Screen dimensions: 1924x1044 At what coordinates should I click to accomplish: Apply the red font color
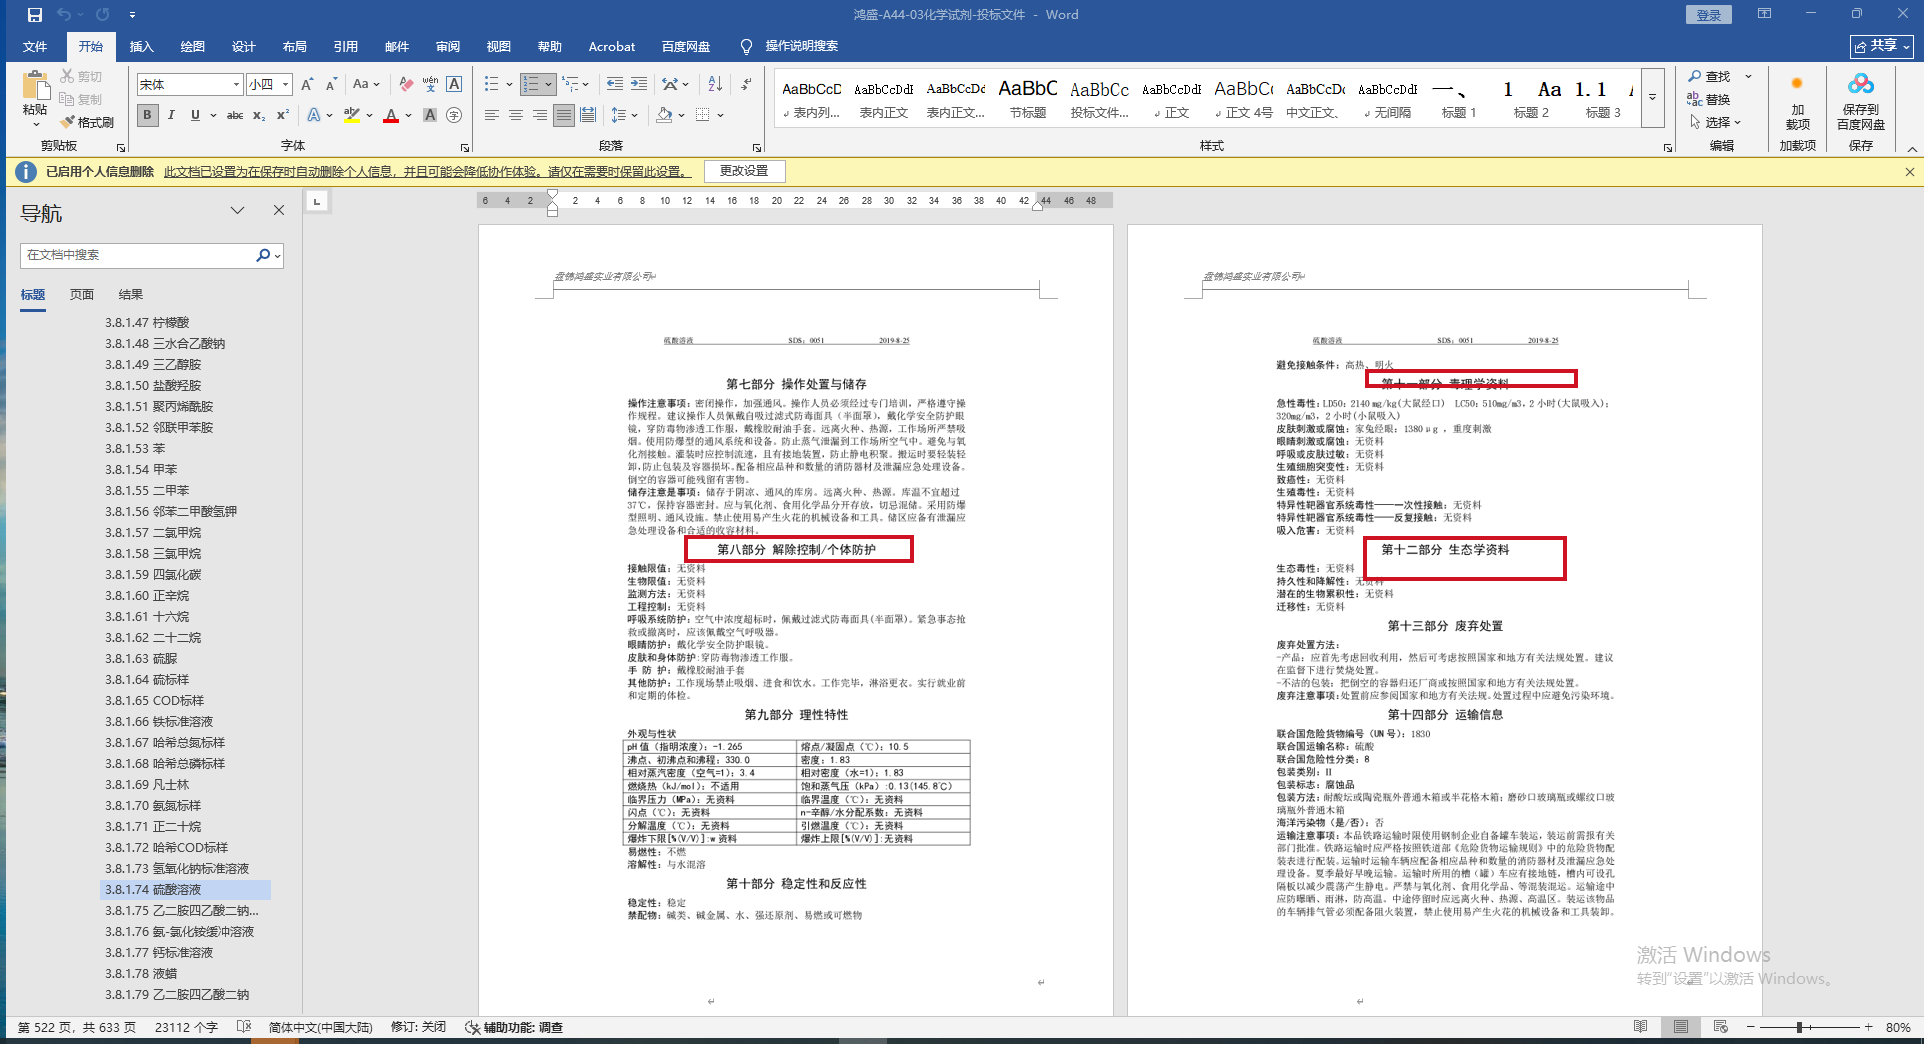tap(391, 115)
